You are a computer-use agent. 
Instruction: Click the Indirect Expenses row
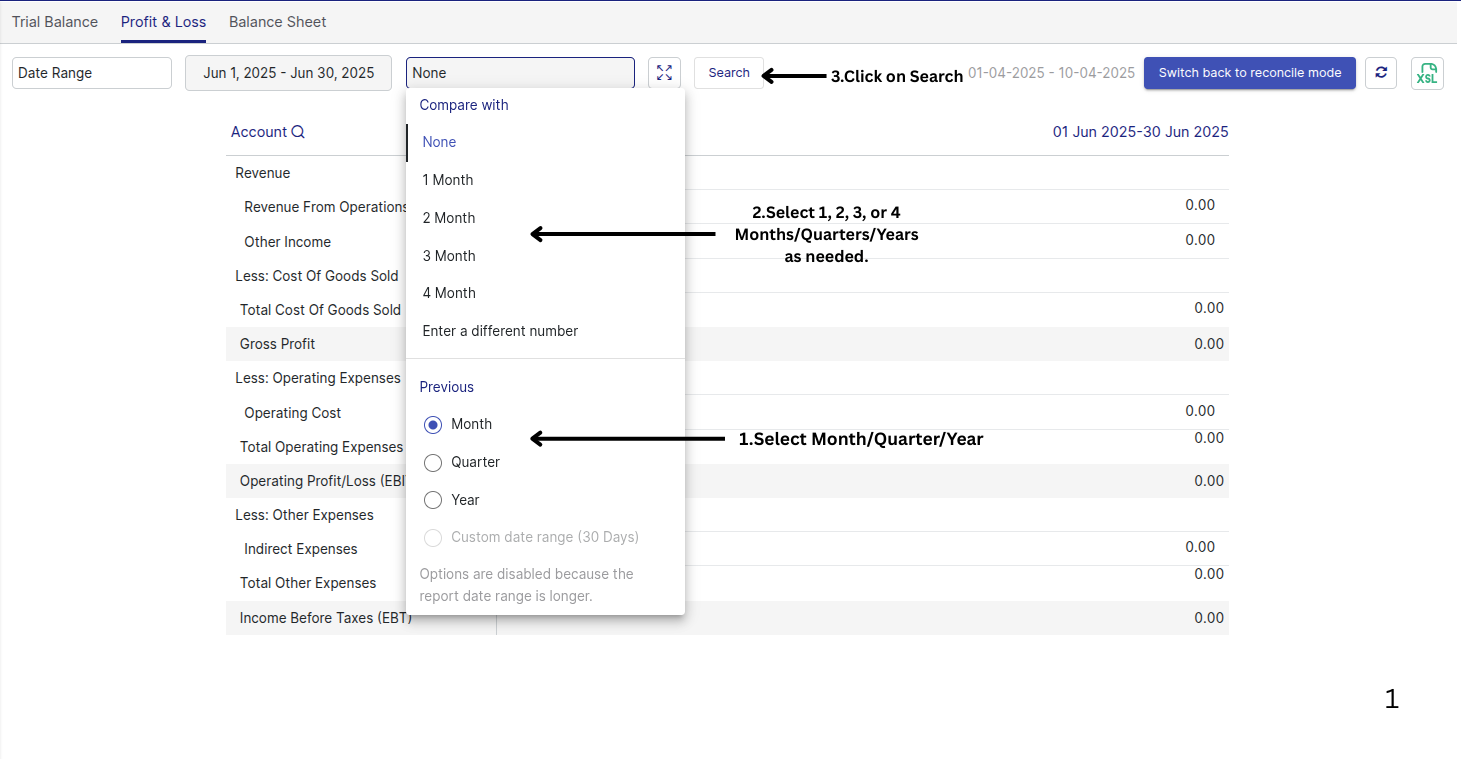coord(727,549)
